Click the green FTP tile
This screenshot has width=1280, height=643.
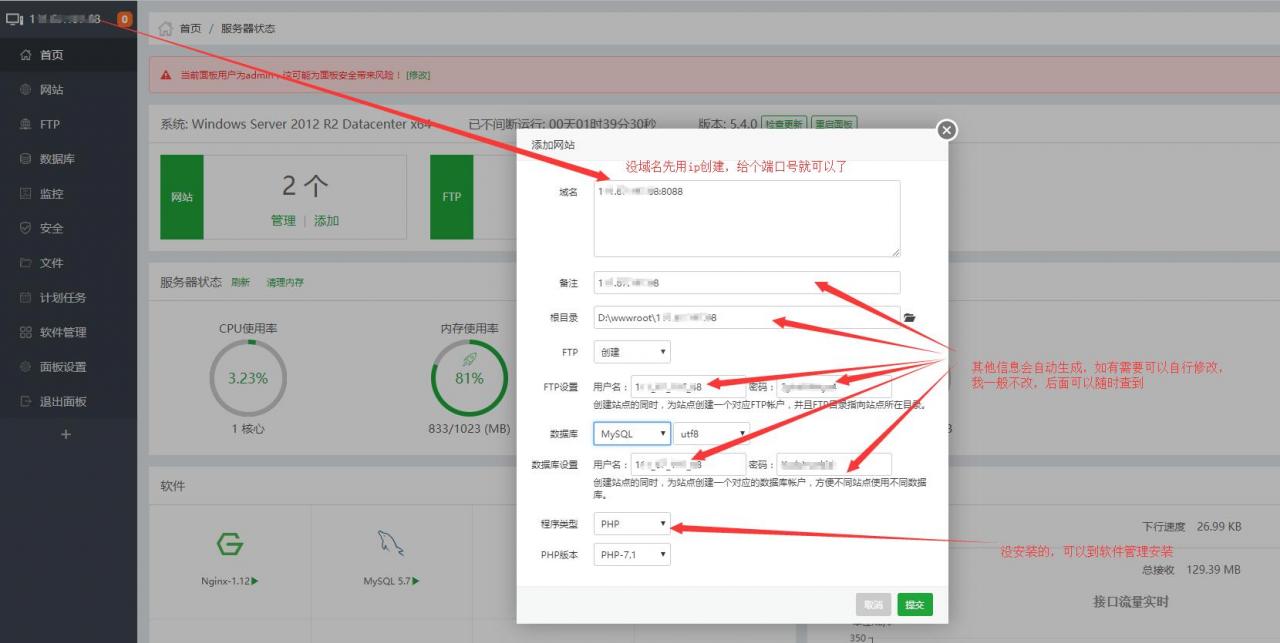pyautogui.click(x=452, y=197)
